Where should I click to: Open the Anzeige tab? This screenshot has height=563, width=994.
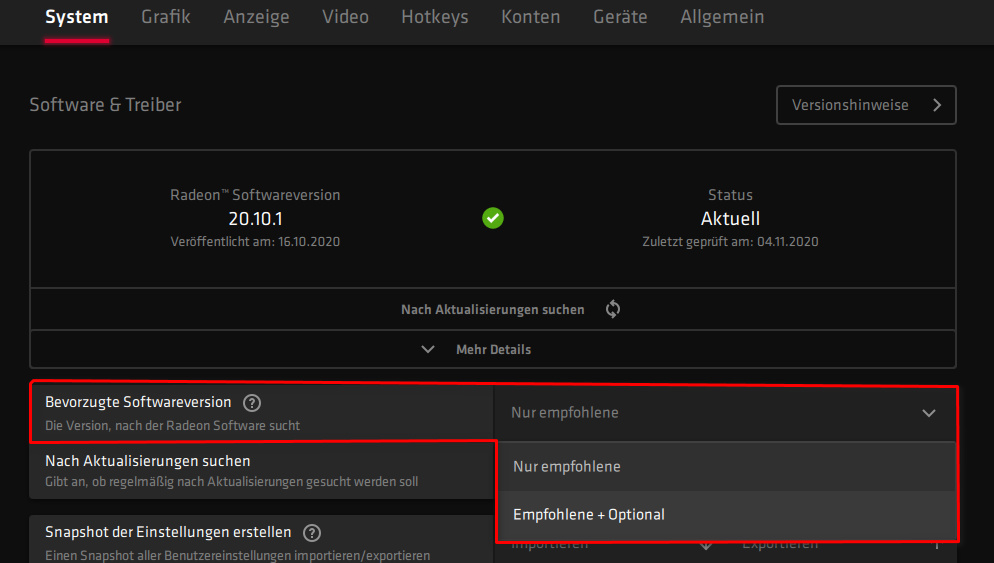[256, 17]
